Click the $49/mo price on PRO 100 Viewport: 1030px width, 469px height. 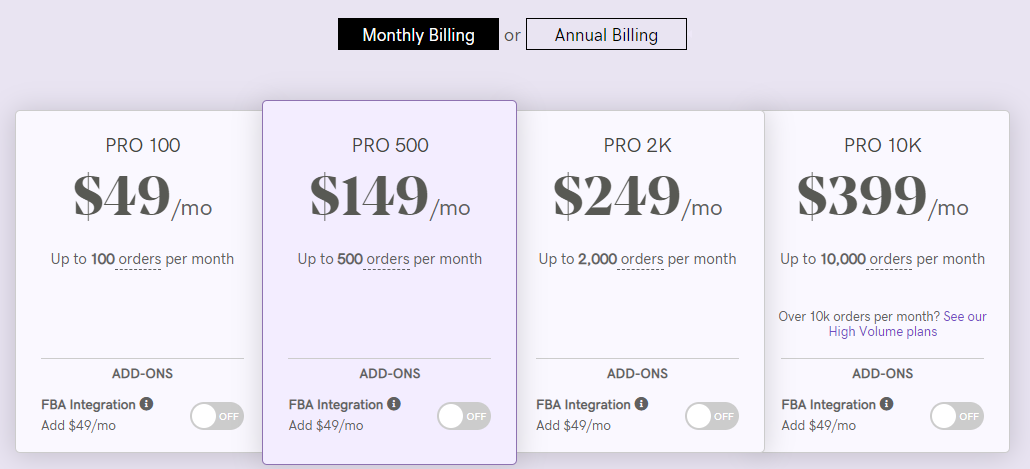coord(142,197)
